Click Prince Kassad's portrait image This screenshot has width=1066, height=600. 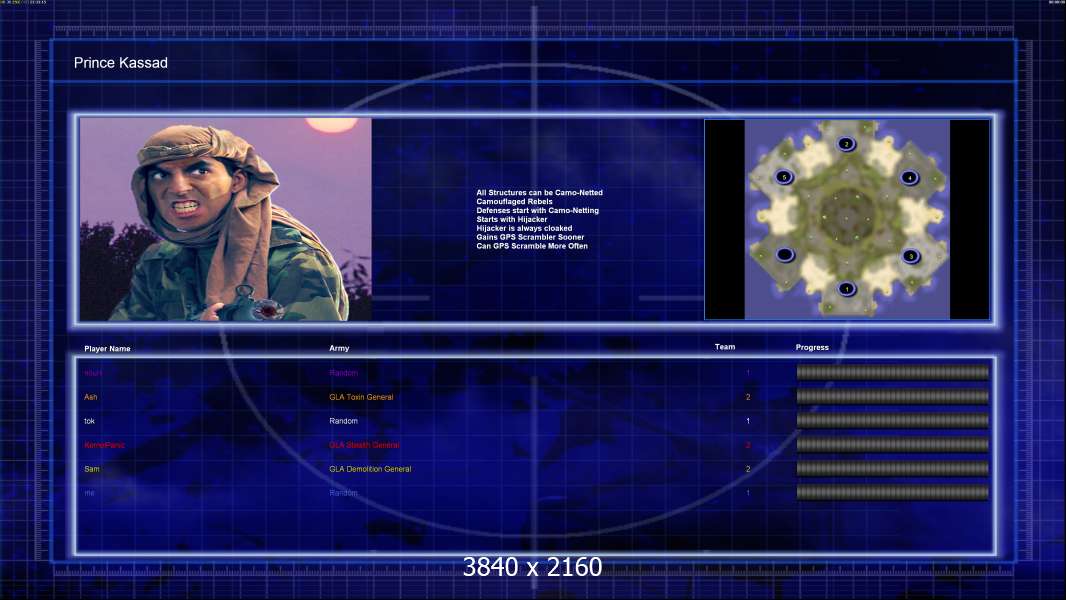point(226,219)
